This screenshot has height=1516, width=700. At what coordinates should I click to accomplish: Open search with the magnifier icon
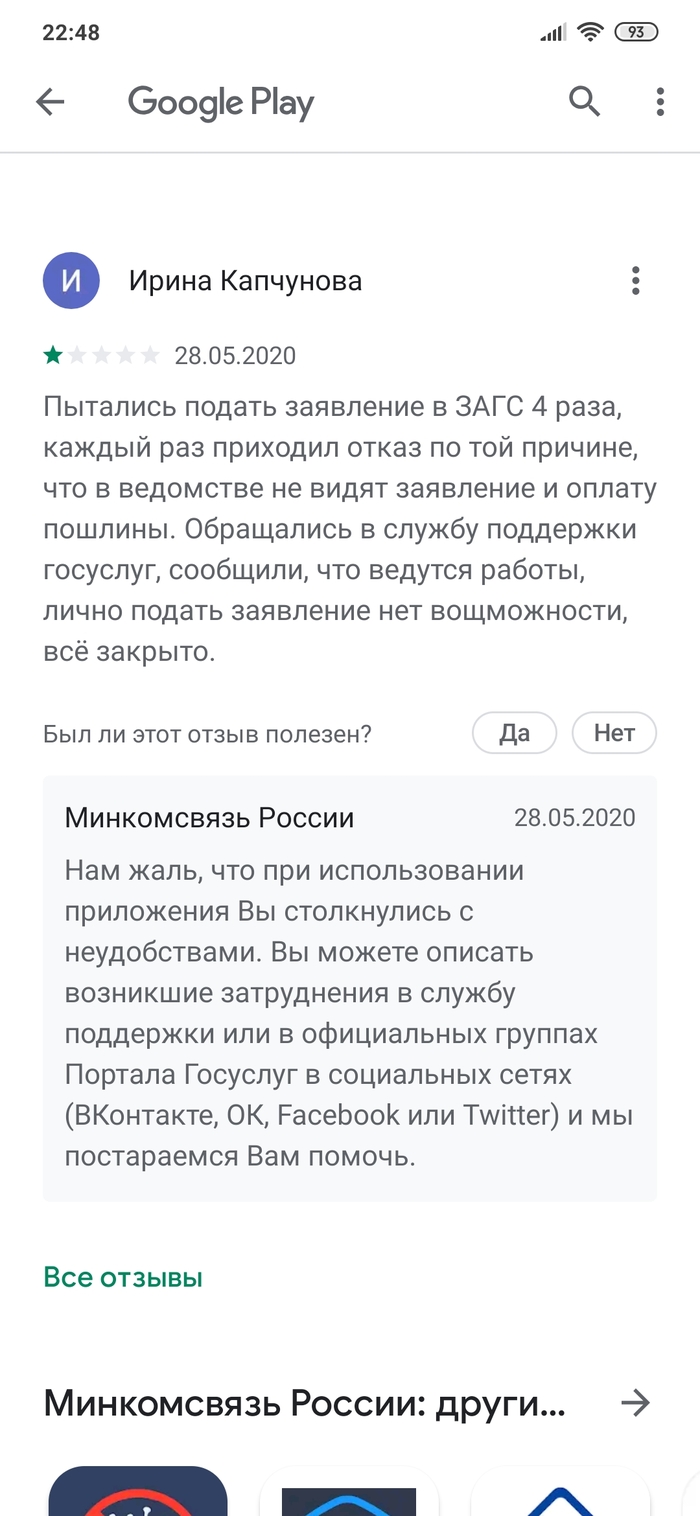click(584, 101)
